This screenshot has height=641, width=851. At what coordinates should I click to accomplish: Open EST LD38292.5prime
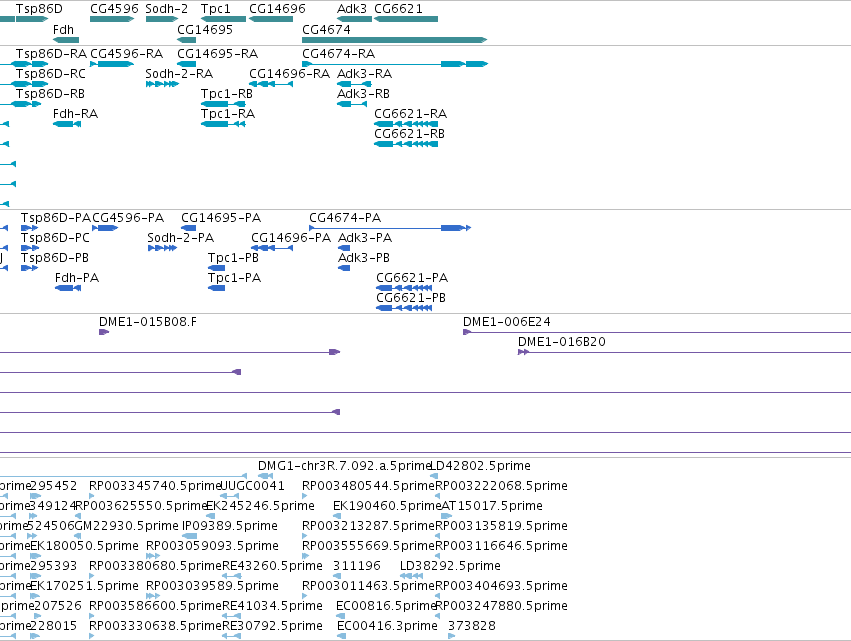click(x=450, y=567)
